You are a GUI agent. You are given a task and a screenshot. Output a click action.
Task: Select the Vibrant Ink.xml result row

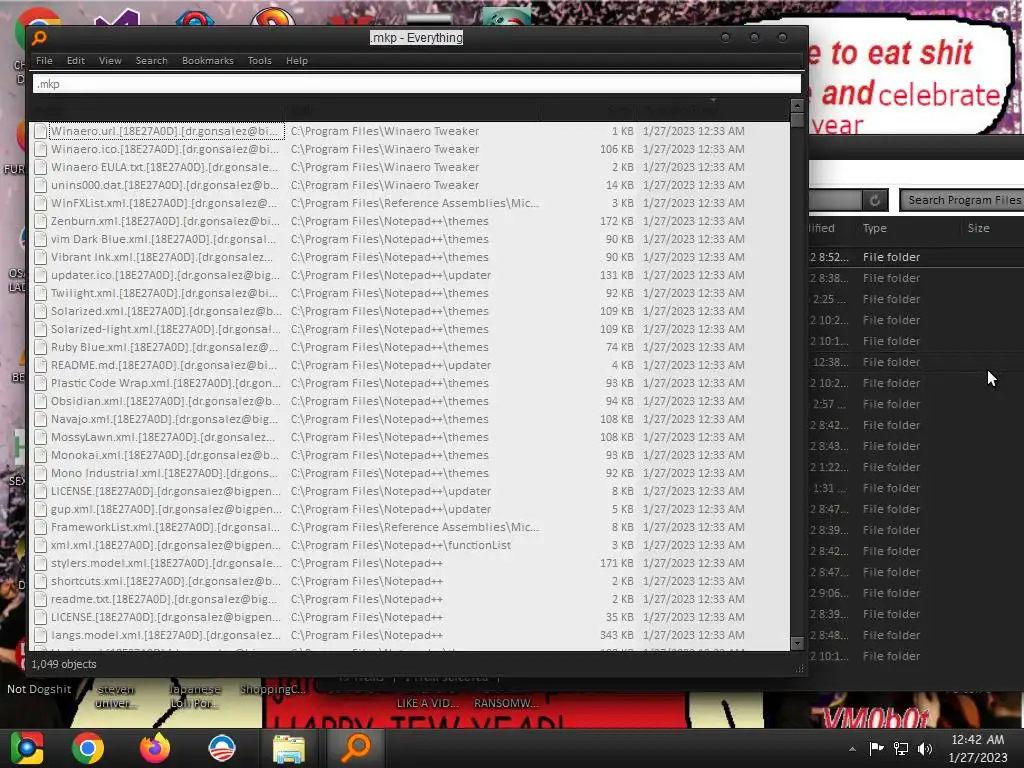[410, 257]
